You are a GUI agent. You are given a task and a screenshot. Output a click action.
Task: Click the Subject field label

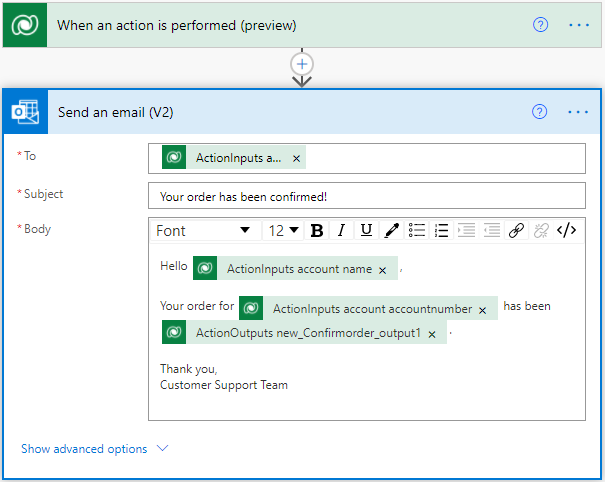click(x=43, y=194)
